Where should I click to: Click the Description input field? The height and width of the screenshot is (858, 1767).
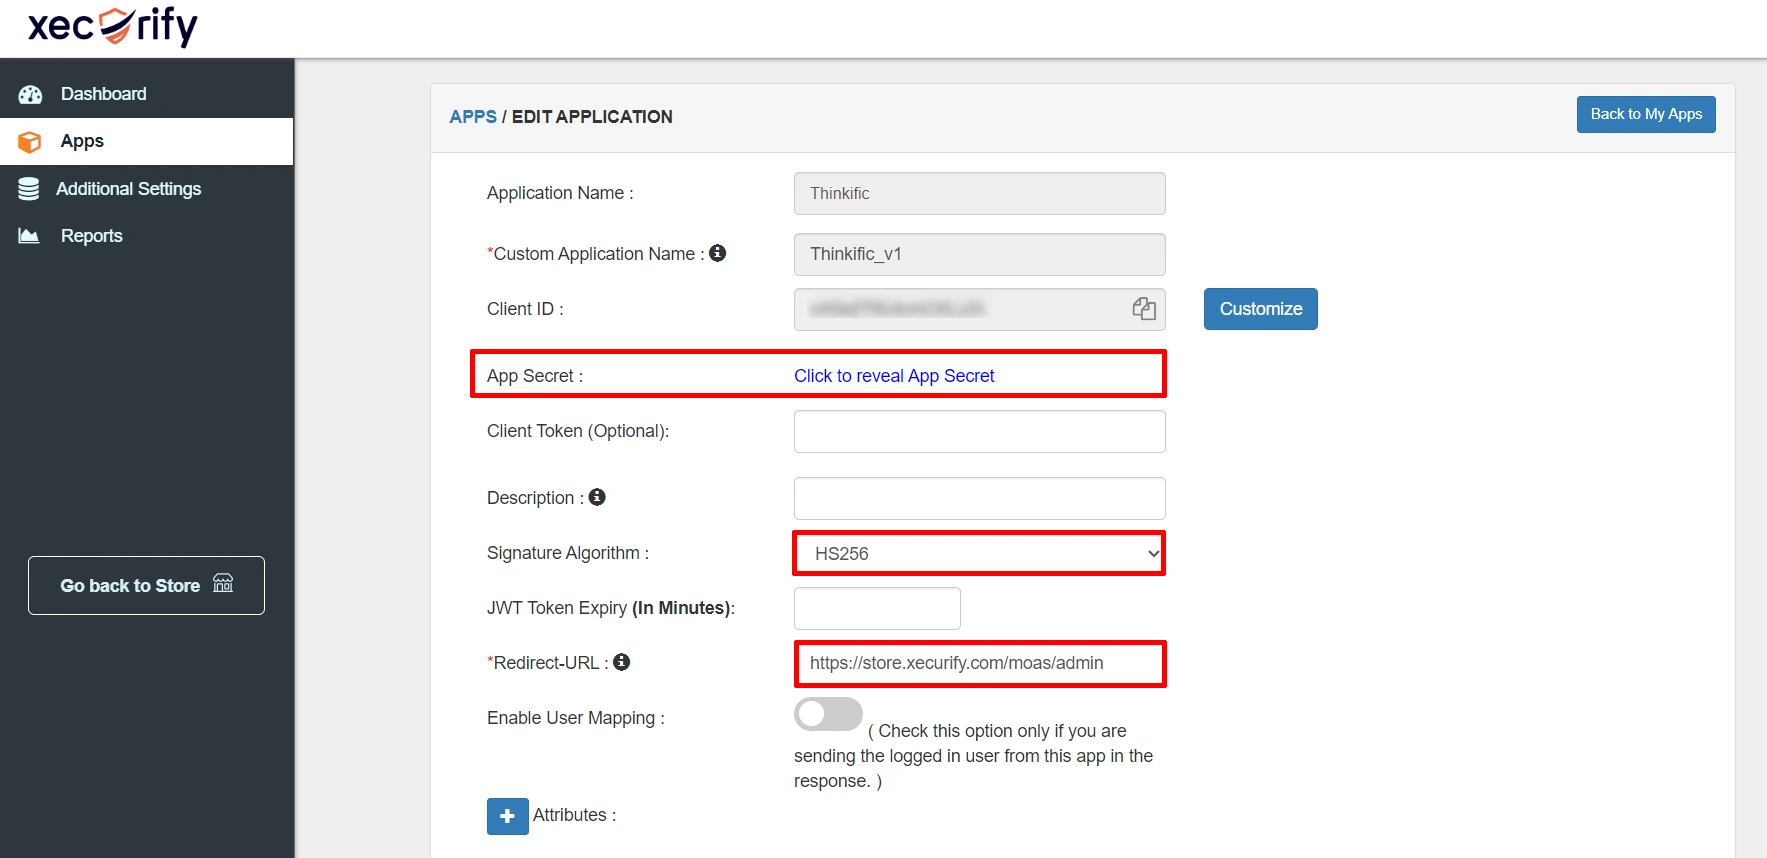click(x=979, y=498)
